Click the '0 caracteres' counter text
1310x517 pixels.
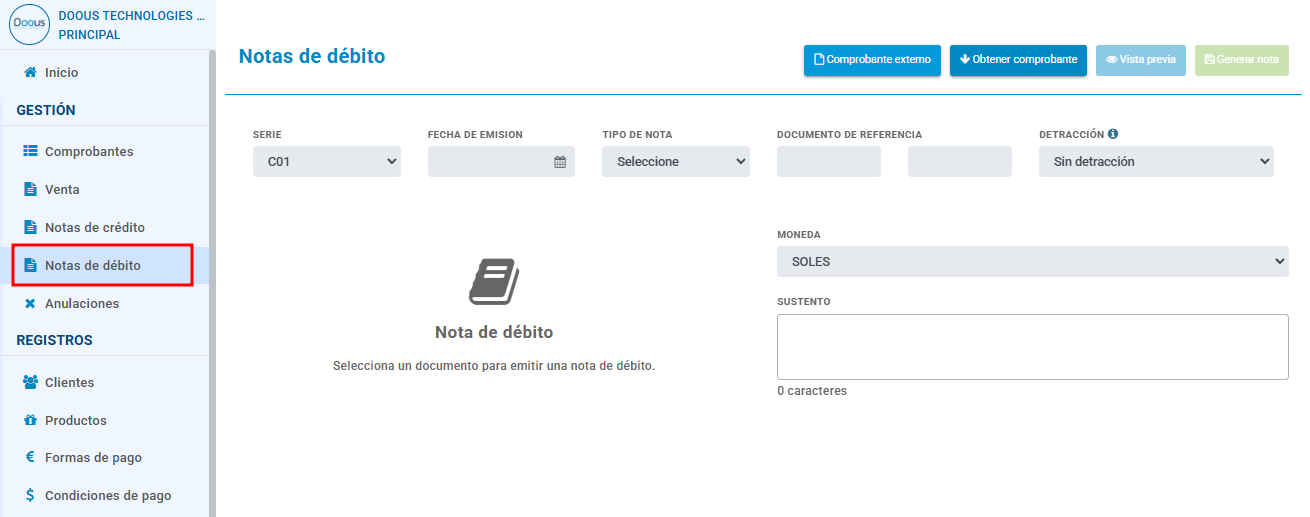[812, 391]
